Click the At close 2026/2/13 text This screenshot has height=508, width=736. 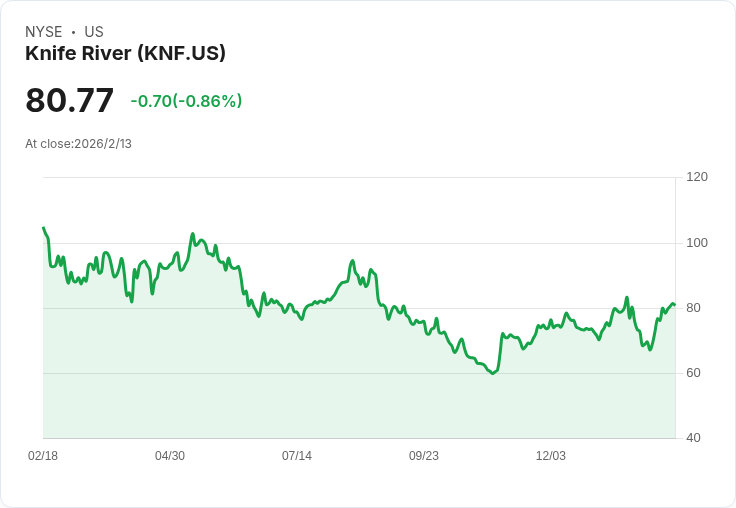(x=78, y=144)
